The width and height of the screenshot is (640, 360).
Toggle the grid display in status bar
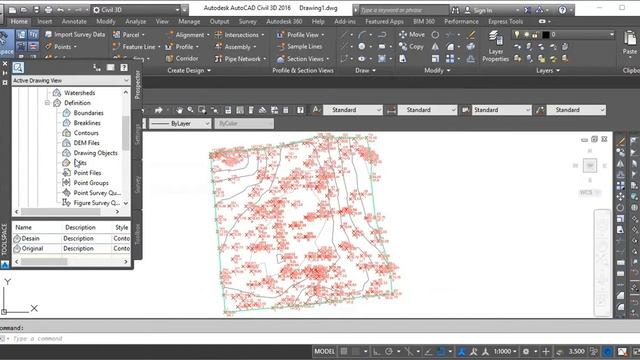coord(344,351)
